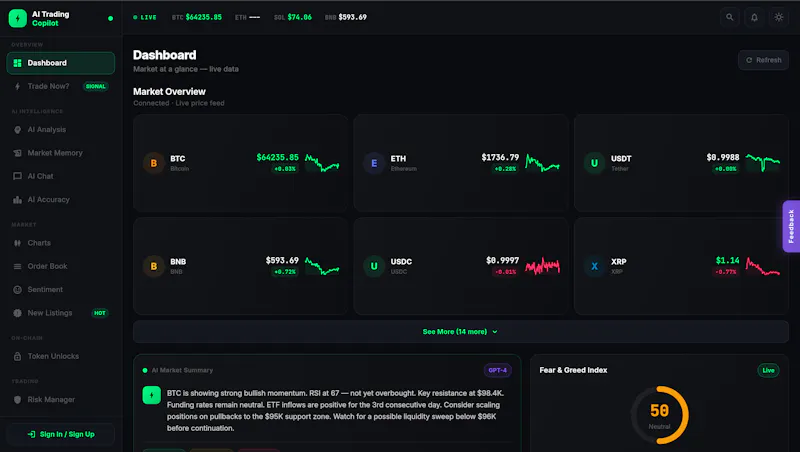Viewport: 800px width, 452px height.
Task: Click the ETH sparkline chart
Action: pos(542,163)
